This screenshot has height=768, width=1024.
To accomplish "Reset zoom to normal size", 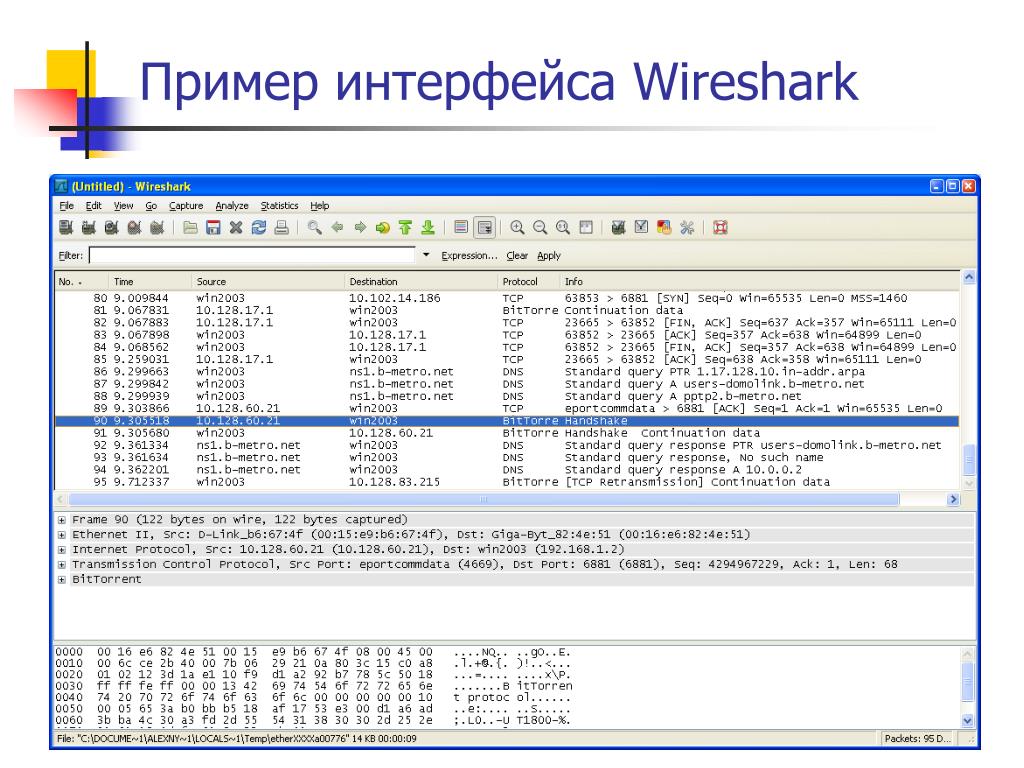I will click(x=563, y=227).
